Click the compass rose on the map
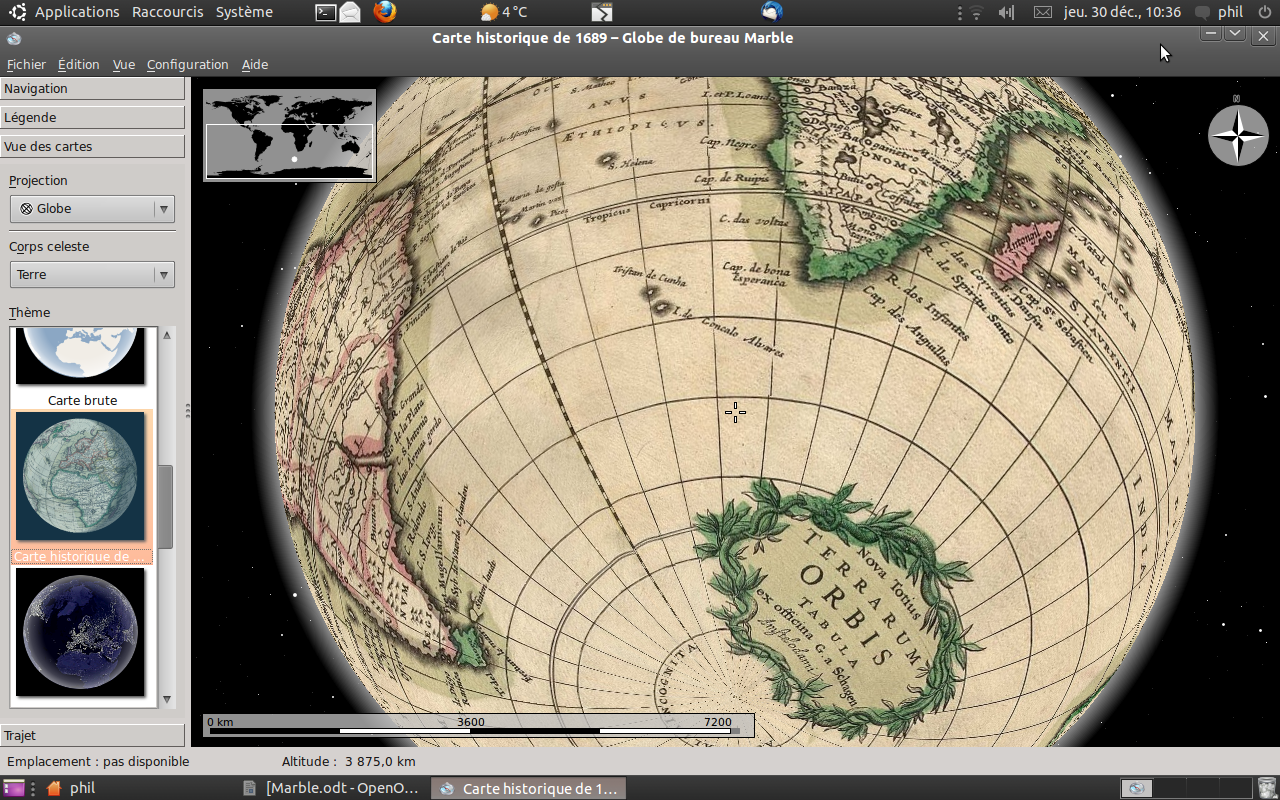Image resolution: width=1280 pixels, height=800 pixels. (x=1238, y=135)
